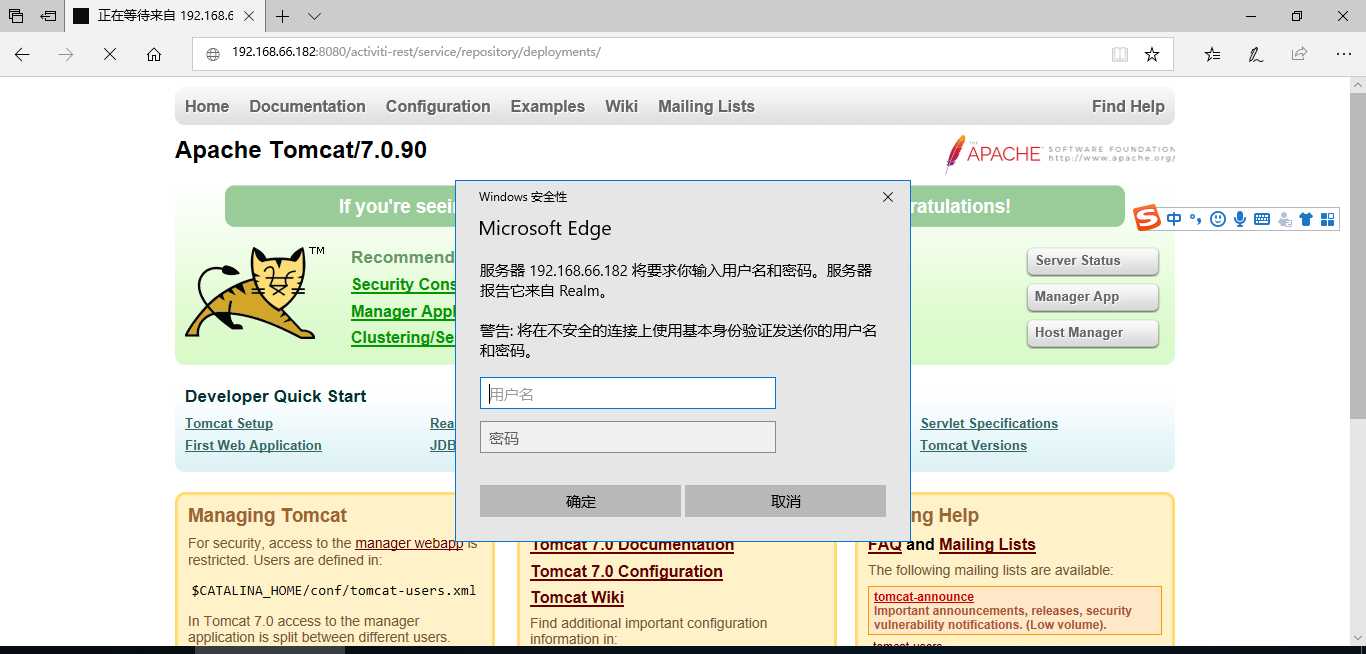Viewport: 1366px width, 654px height.
Task: Open the tabs you've set aside
Action: pos(16,16)
